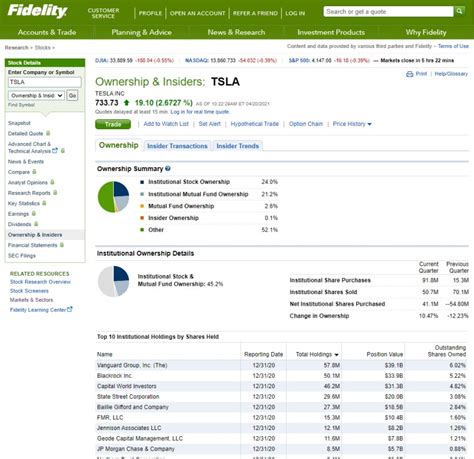Switch to Insider Transactions tab
This screenshot has width=474, height=459.
pos(177,146)
